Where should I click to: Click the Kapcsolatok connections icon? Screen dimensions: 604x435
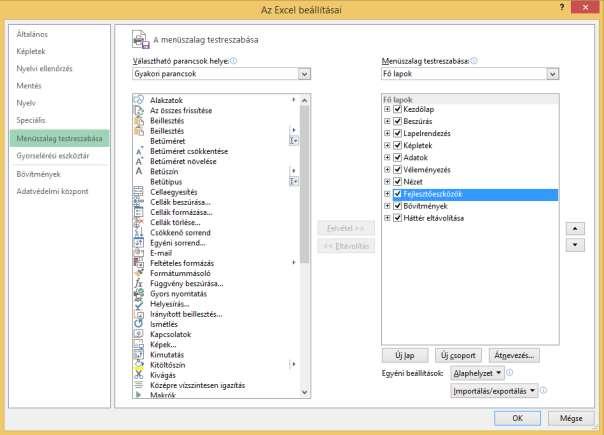coord(138,334)
